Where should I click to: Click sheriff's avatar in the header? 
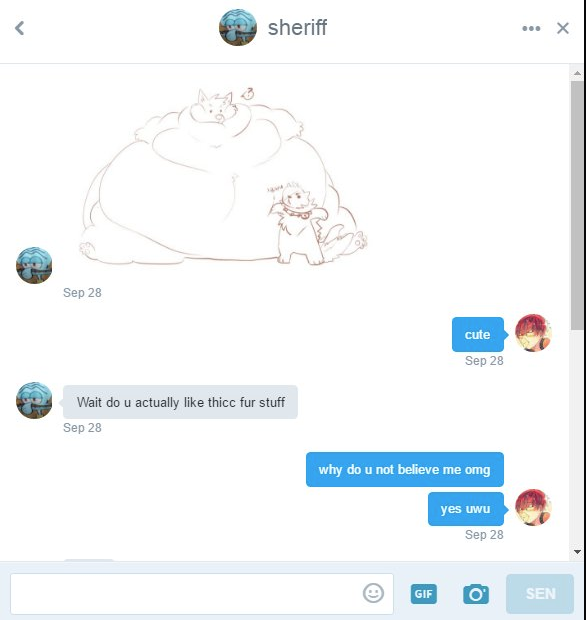coord(238,28)
